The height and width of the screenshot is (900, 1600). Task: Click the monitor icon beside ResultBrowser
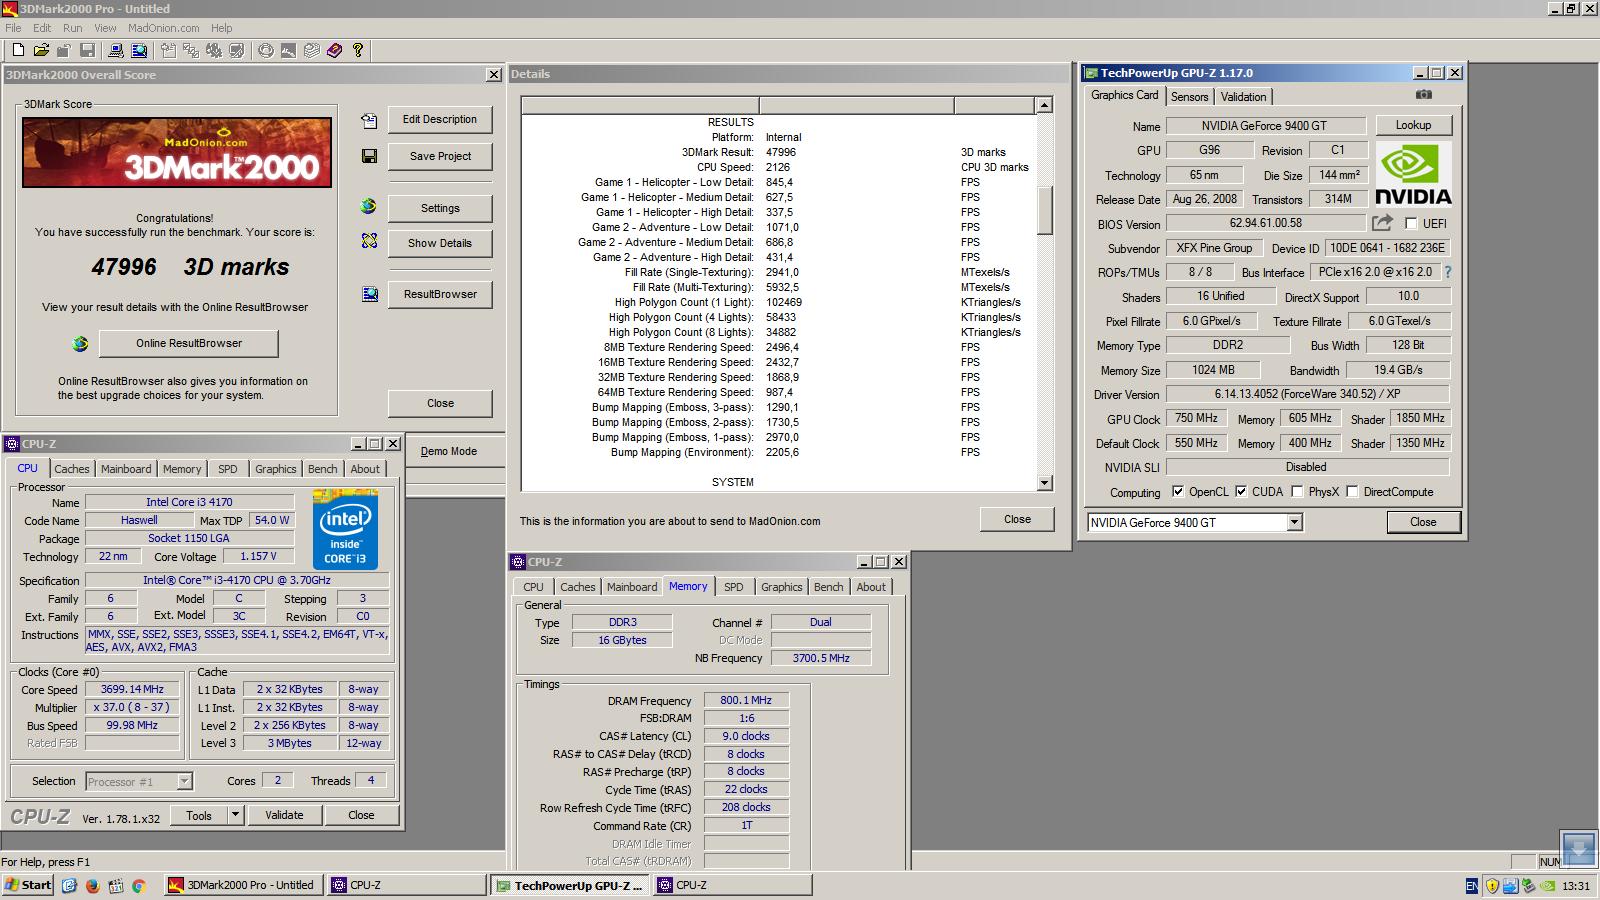click(x=370, y=294)
